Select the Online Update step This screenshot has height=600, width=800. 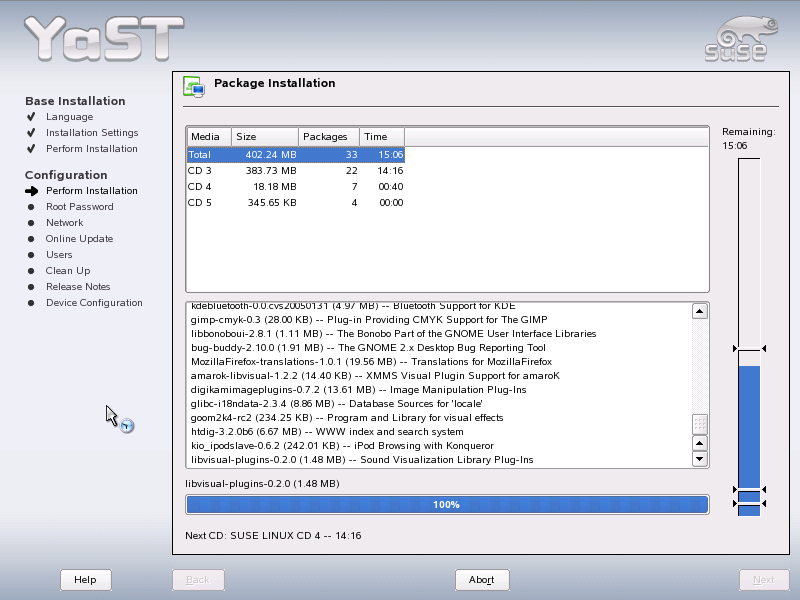point(79,239)
